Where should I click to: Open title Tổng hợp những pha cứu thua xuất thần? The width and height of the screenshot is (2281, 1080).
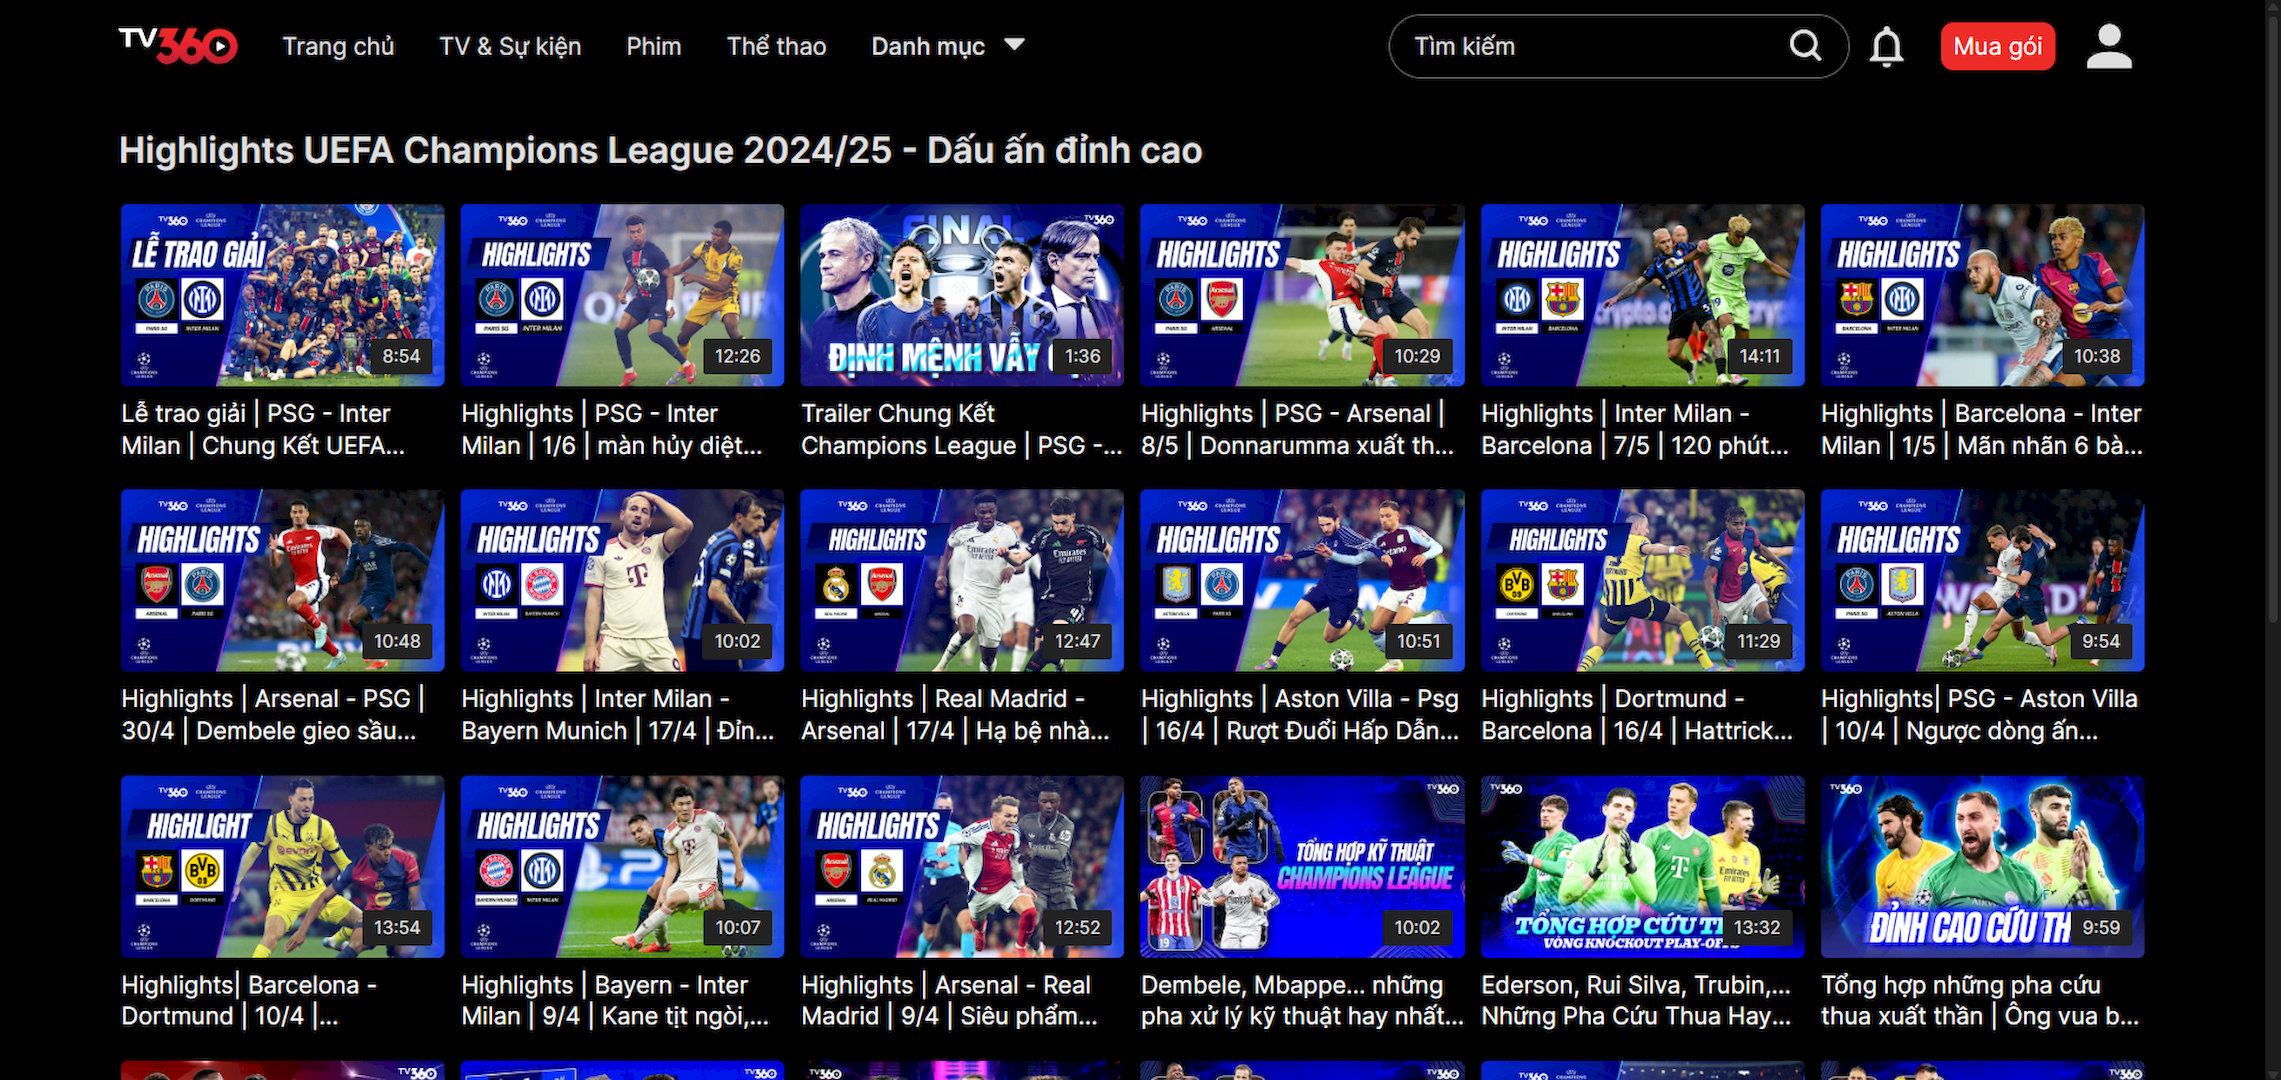pos(1980,1000)
